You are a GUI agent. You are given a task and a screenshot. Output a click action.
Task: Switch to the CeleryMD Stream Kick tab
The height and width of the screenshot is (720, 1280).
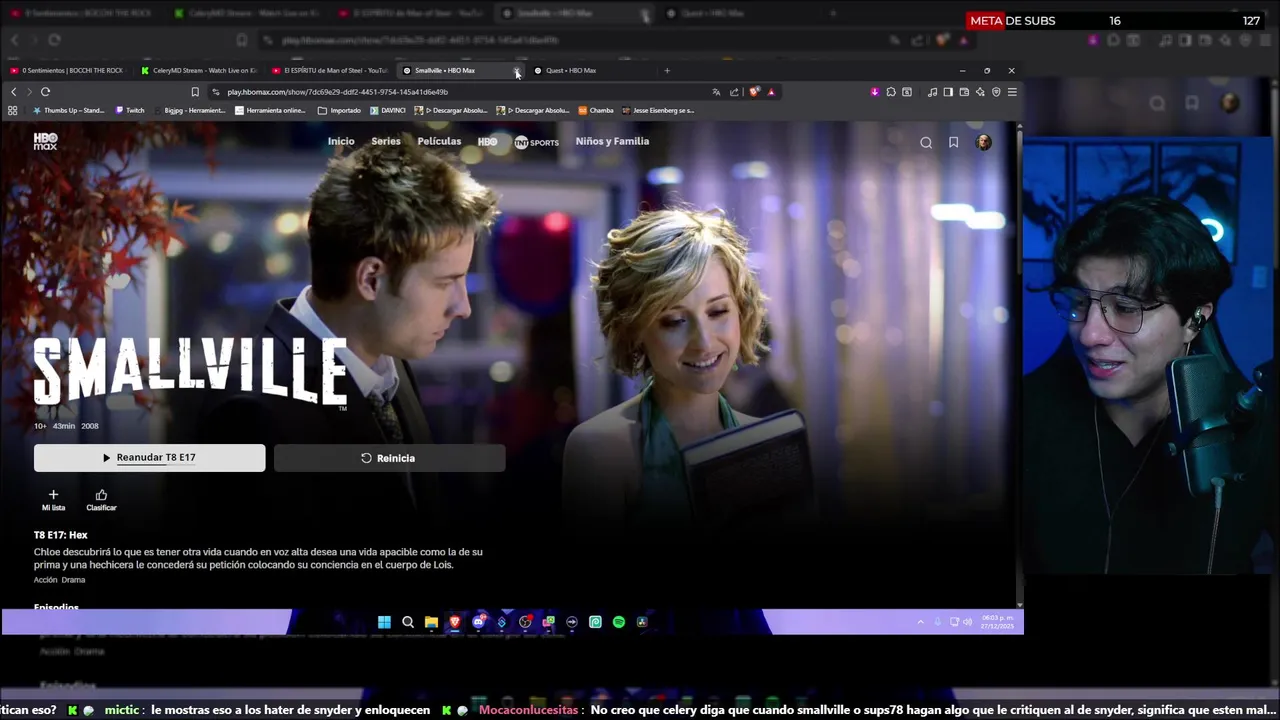tap(198, 70)
